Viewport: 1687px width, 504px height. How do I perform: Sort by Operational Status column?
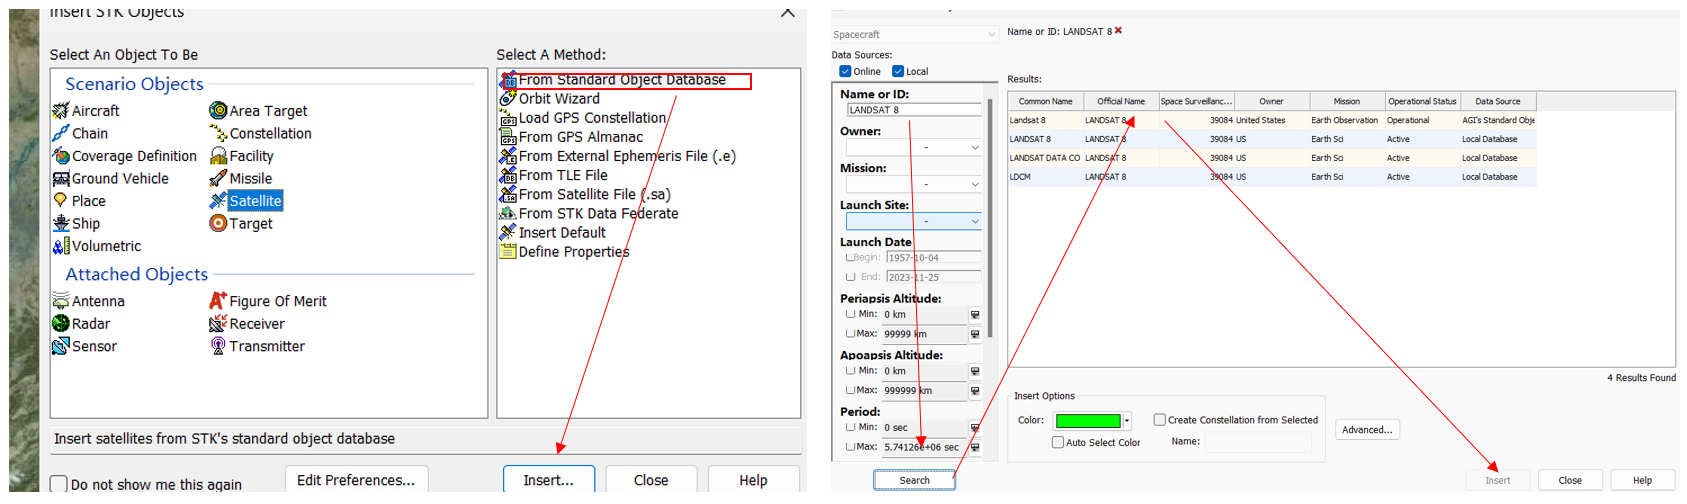(x=1422, y=101)
